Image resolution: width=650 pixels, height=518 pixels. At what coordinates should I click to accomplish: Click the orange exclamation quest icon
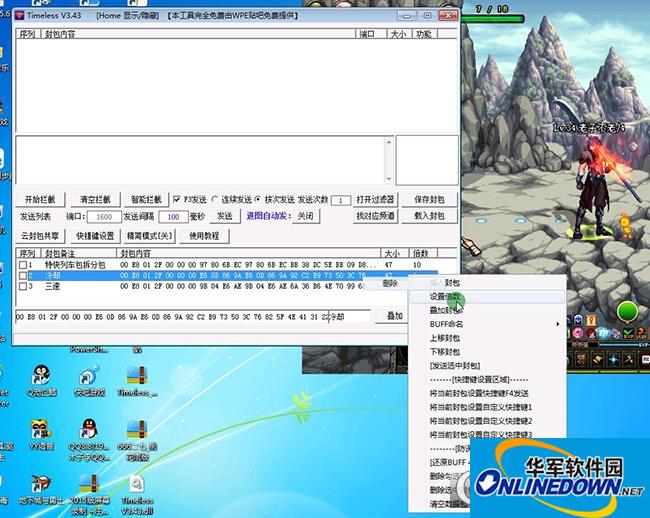coord(592,320)
